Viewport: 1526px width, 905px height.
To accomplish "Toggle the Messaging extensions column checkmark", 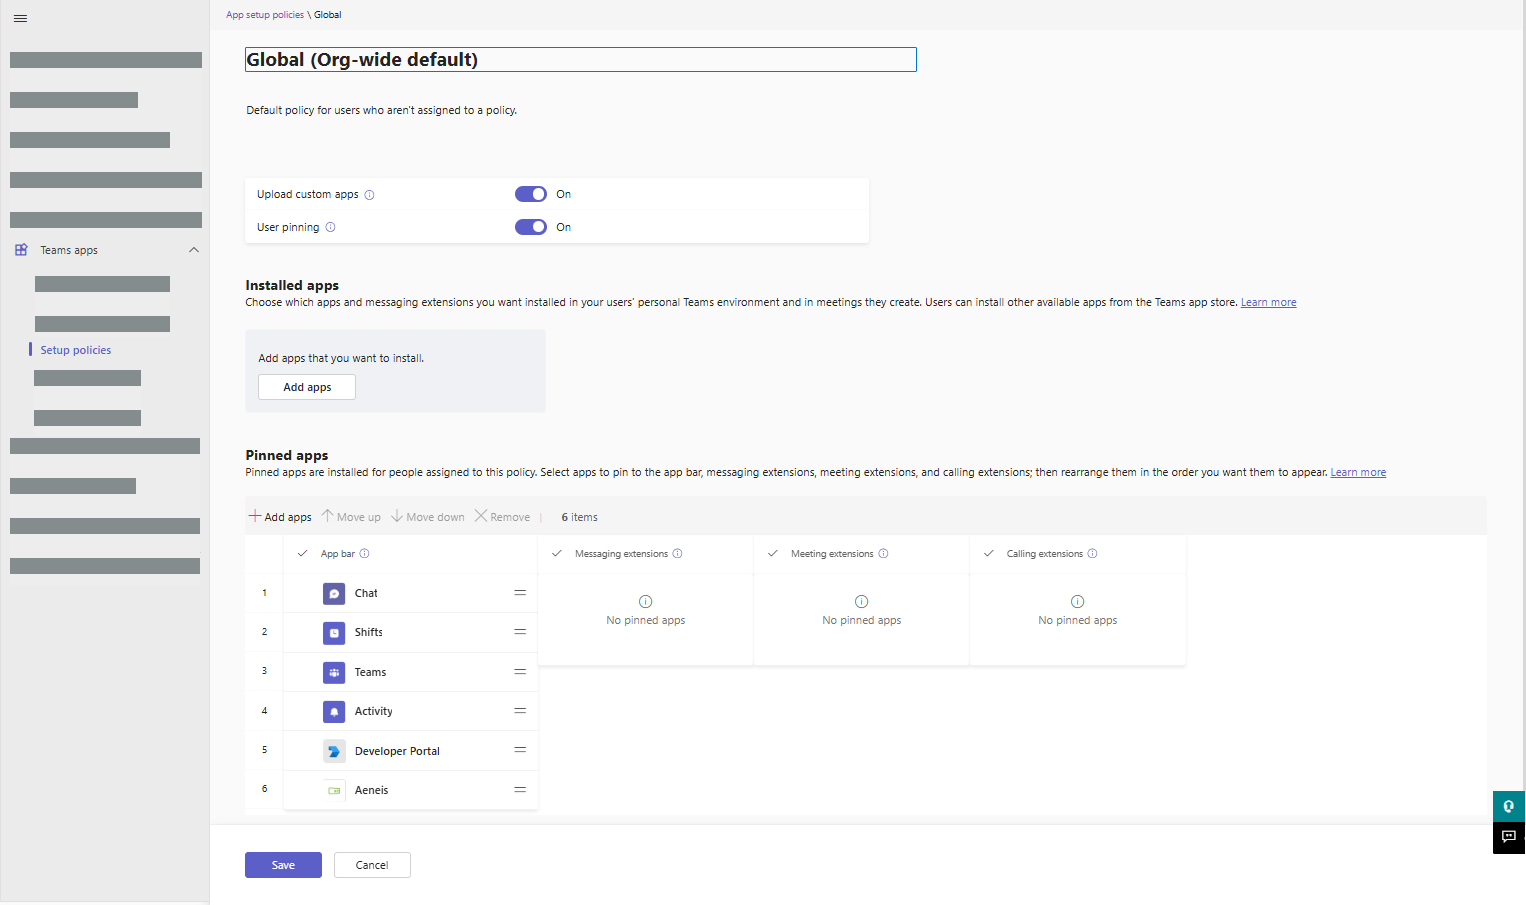I will [x=557, y=553].
